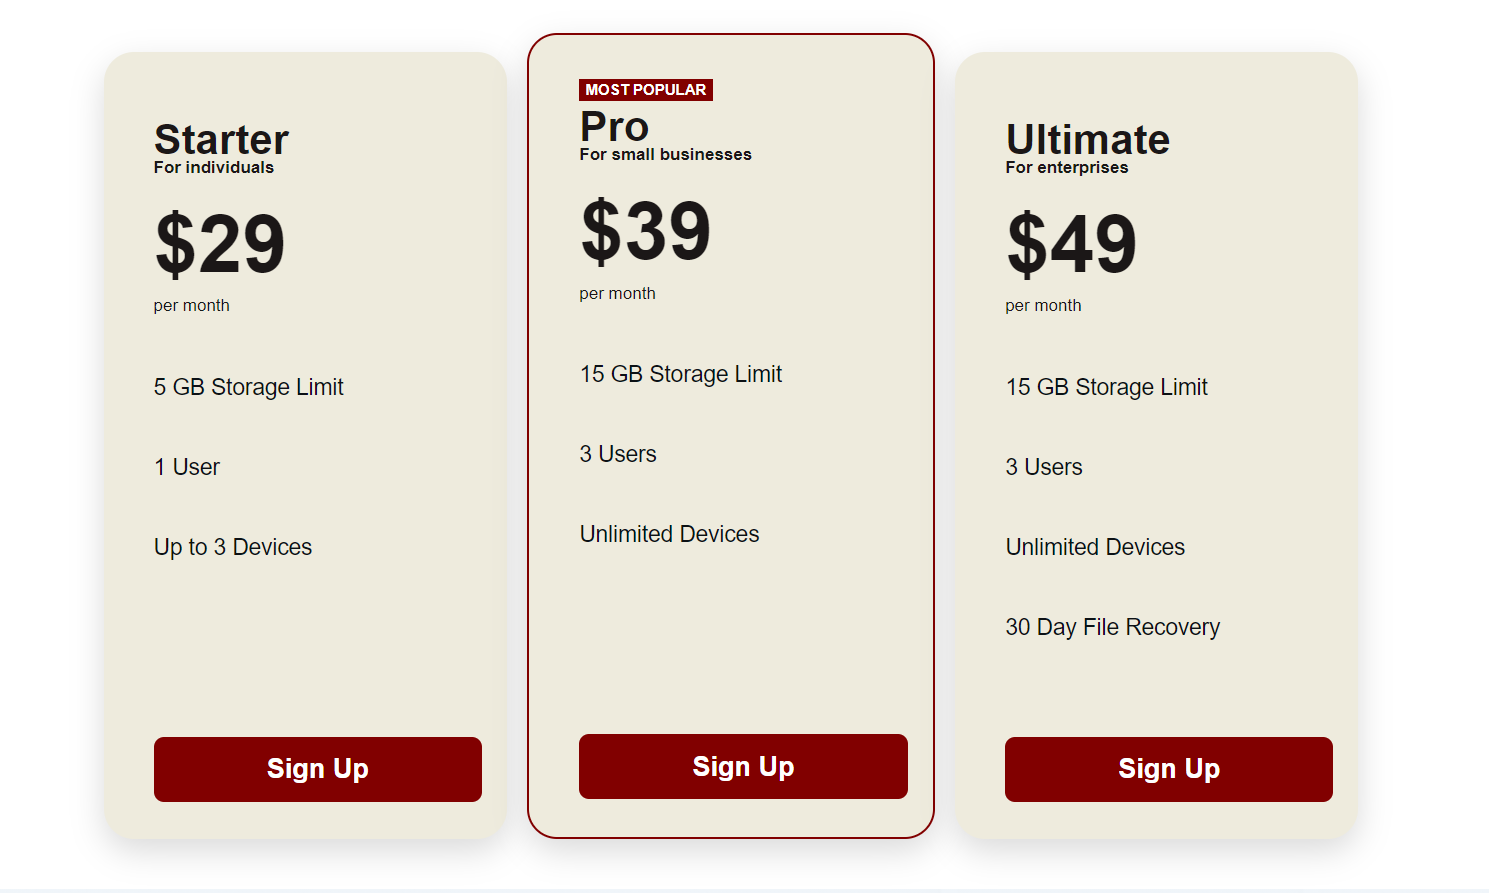Select the Starter plan heading
The image size is (1489, 893).
click(x=221, y=139)
